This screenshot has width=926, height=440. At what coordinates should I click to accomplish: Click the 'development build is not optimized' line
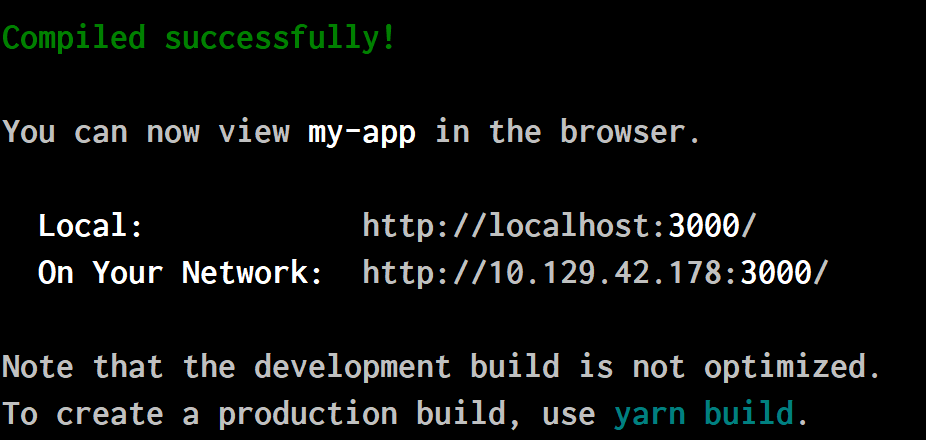pos(442,367)
